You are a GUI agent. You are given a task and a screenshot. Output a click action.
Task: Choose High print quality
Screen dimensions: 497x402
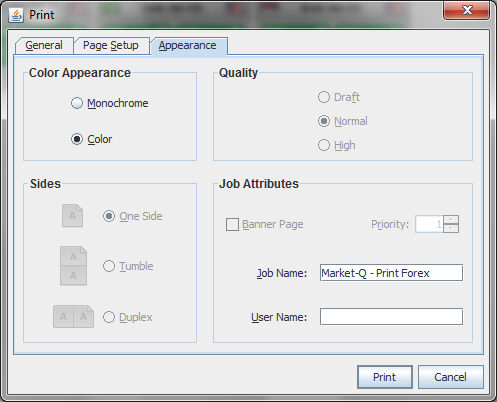[x=324, y=145]
